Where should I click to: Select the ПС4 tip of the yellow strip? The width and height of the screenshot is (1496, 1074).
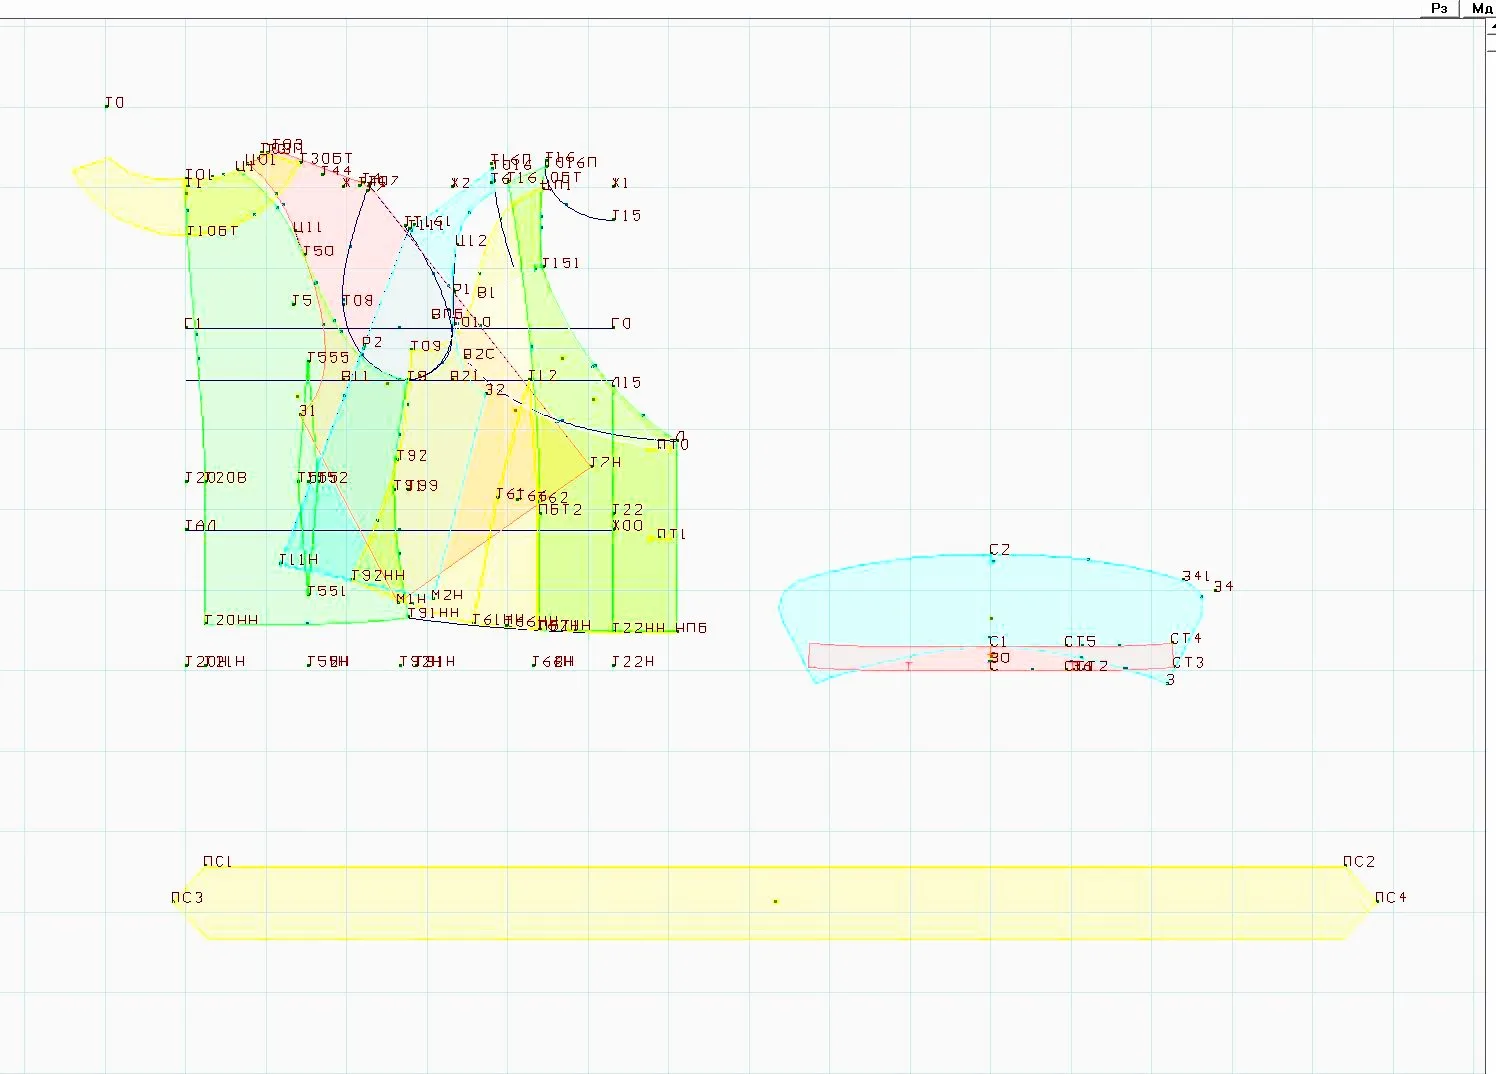click(x=1390, y=897)
